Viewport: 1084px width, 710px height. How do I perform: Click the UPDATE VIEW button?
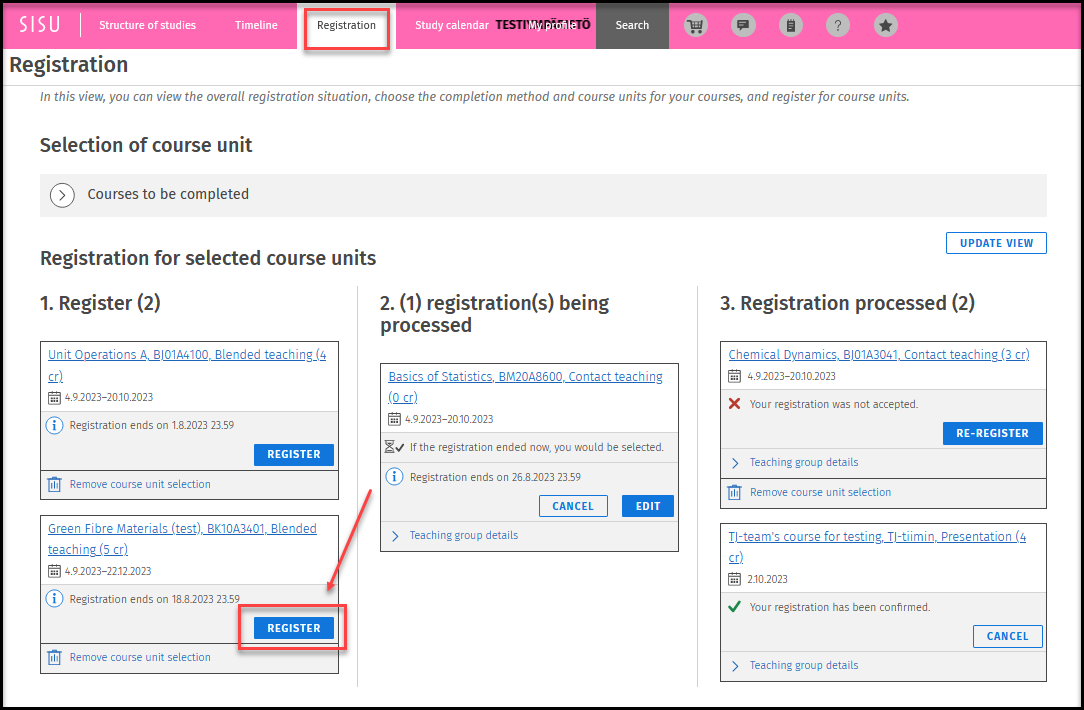(x=995, y=243)
